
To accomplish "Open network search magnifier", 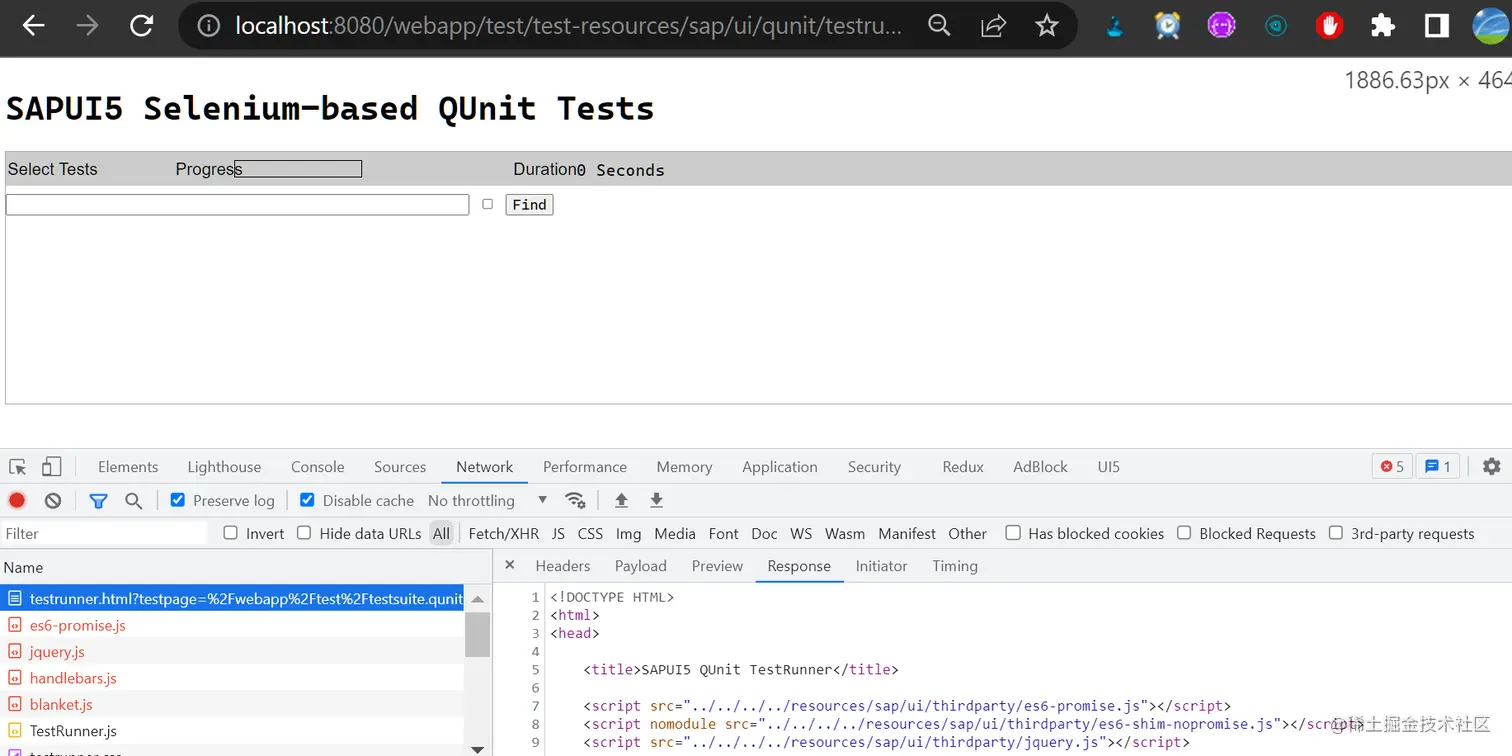I will pos(133,501).
